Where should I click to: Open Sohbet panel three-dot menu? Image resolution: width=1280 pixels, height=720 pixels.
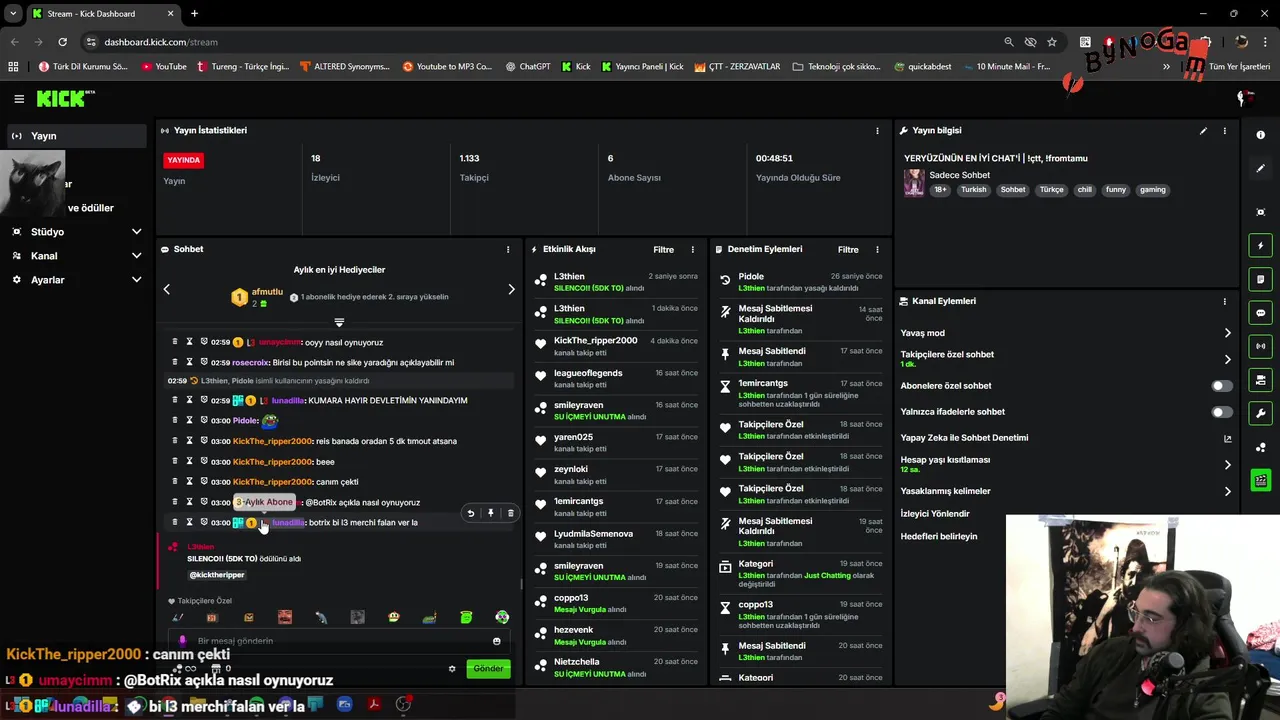pyautogui.click(x=508, y=249)
